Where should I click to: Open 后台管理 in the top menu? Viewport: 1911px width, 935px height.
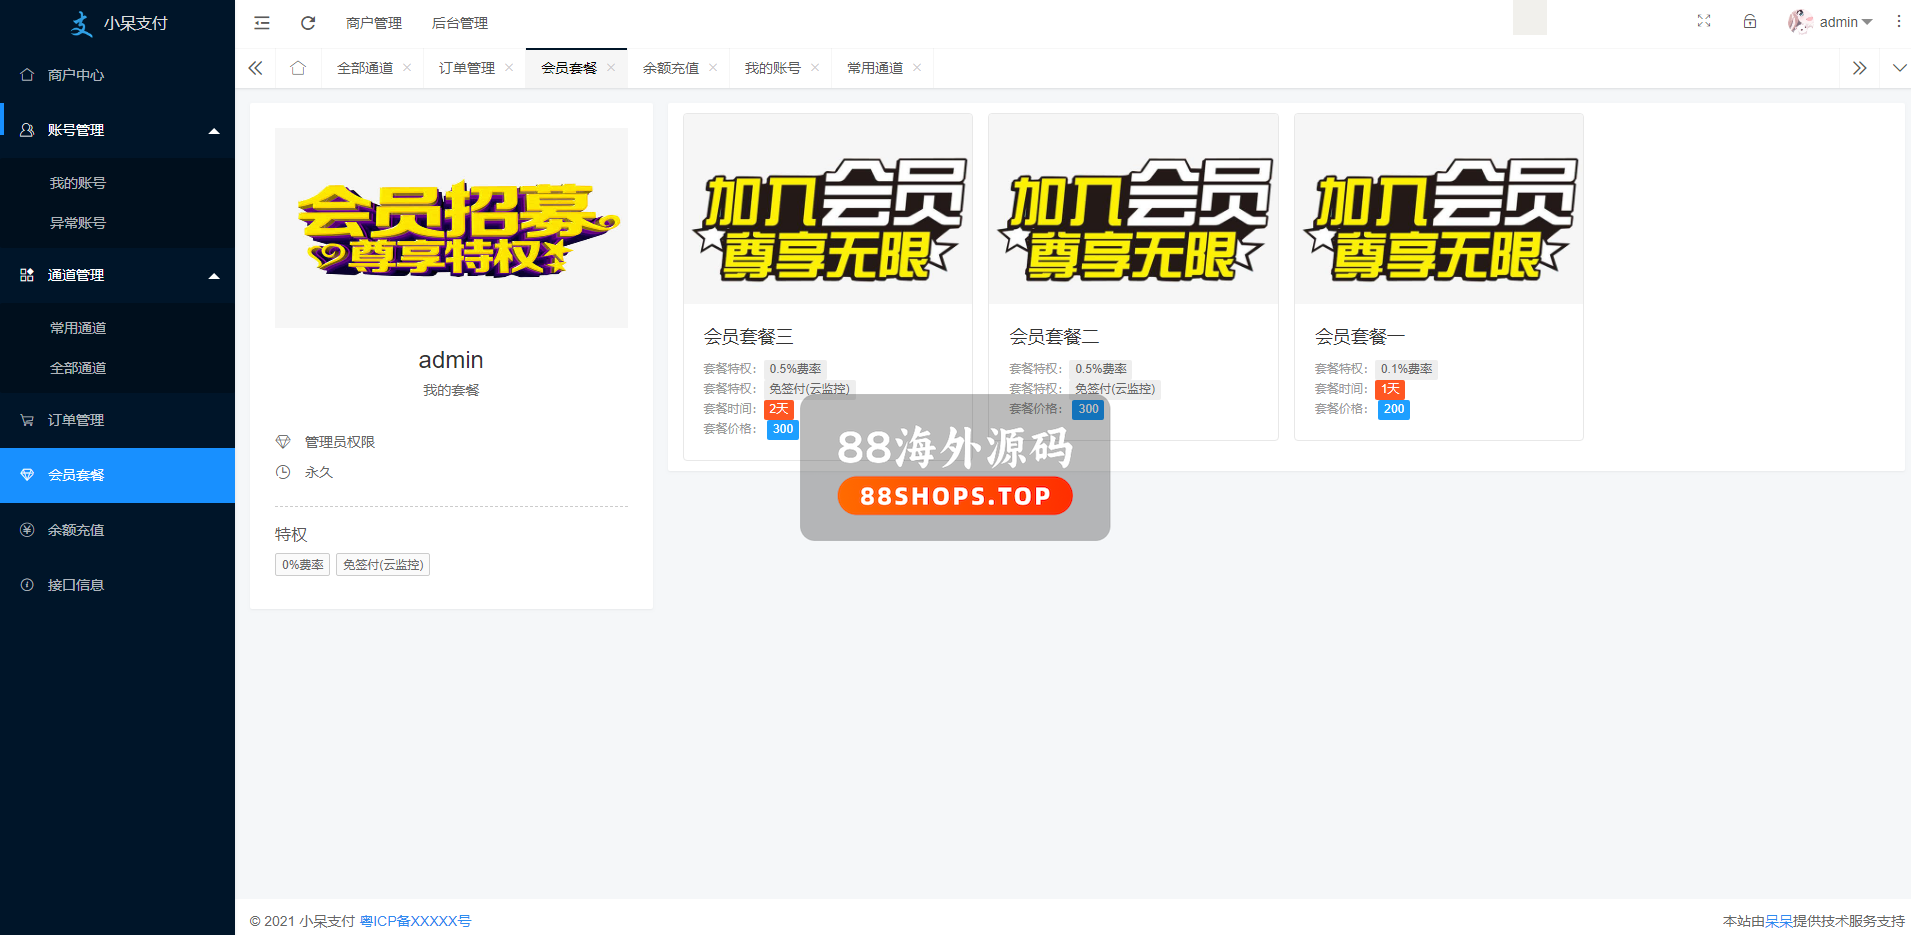459,23
